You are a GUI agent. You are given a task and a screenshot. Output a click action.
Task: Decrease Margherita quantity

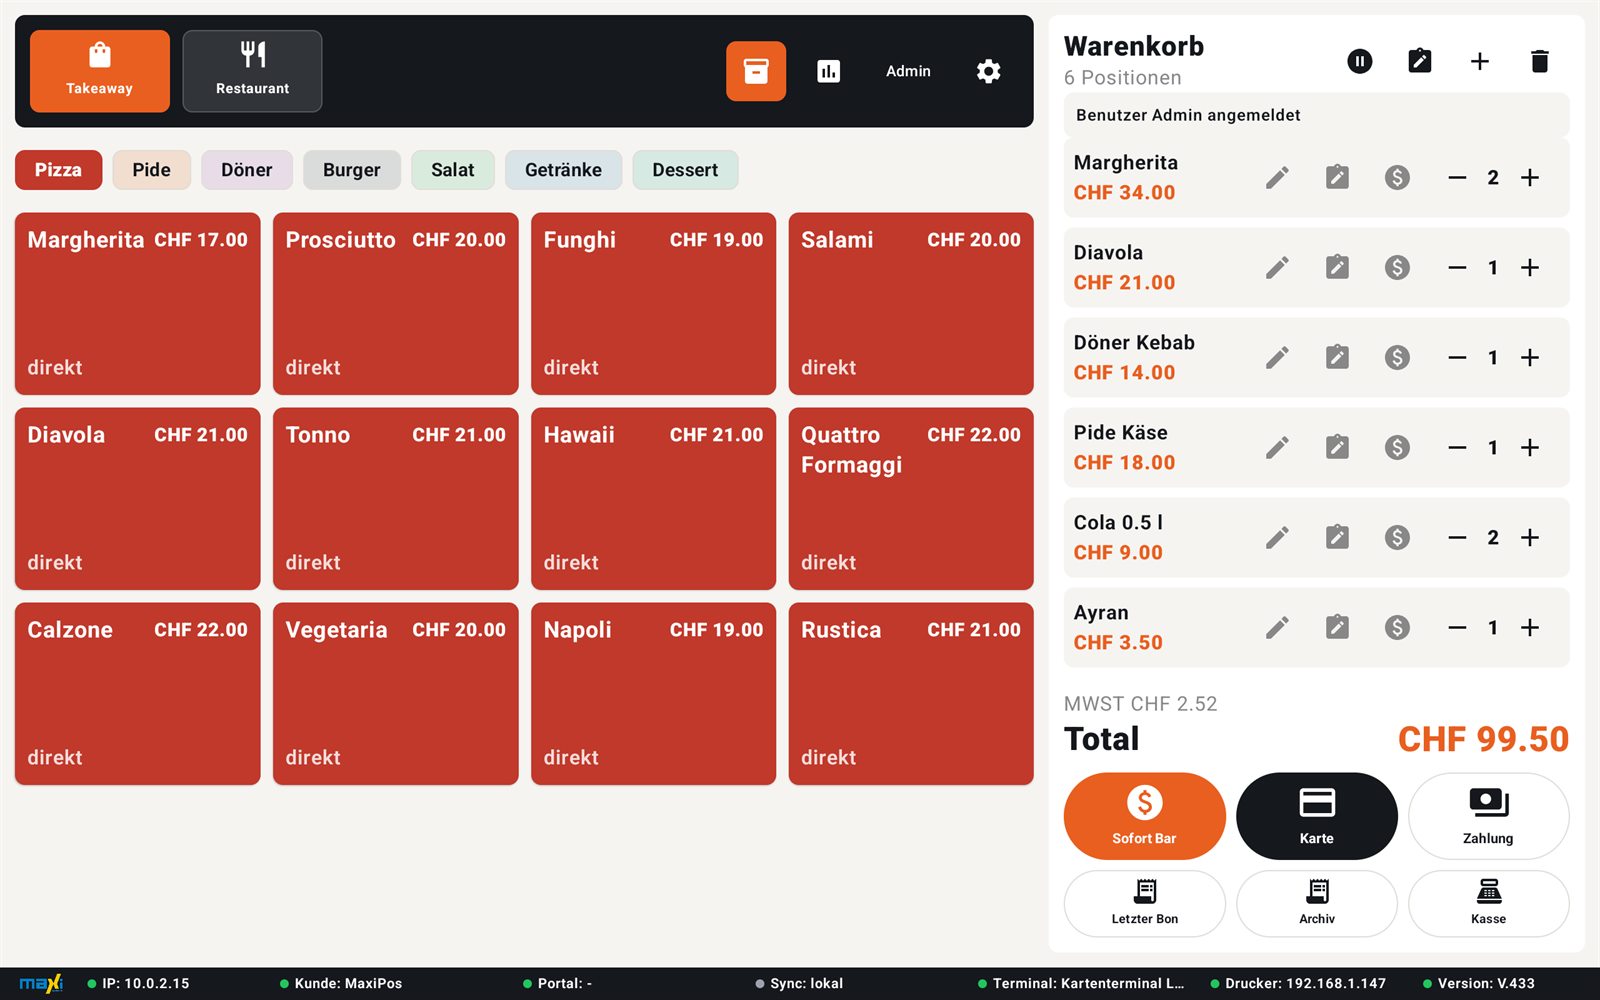[1457, 178]
